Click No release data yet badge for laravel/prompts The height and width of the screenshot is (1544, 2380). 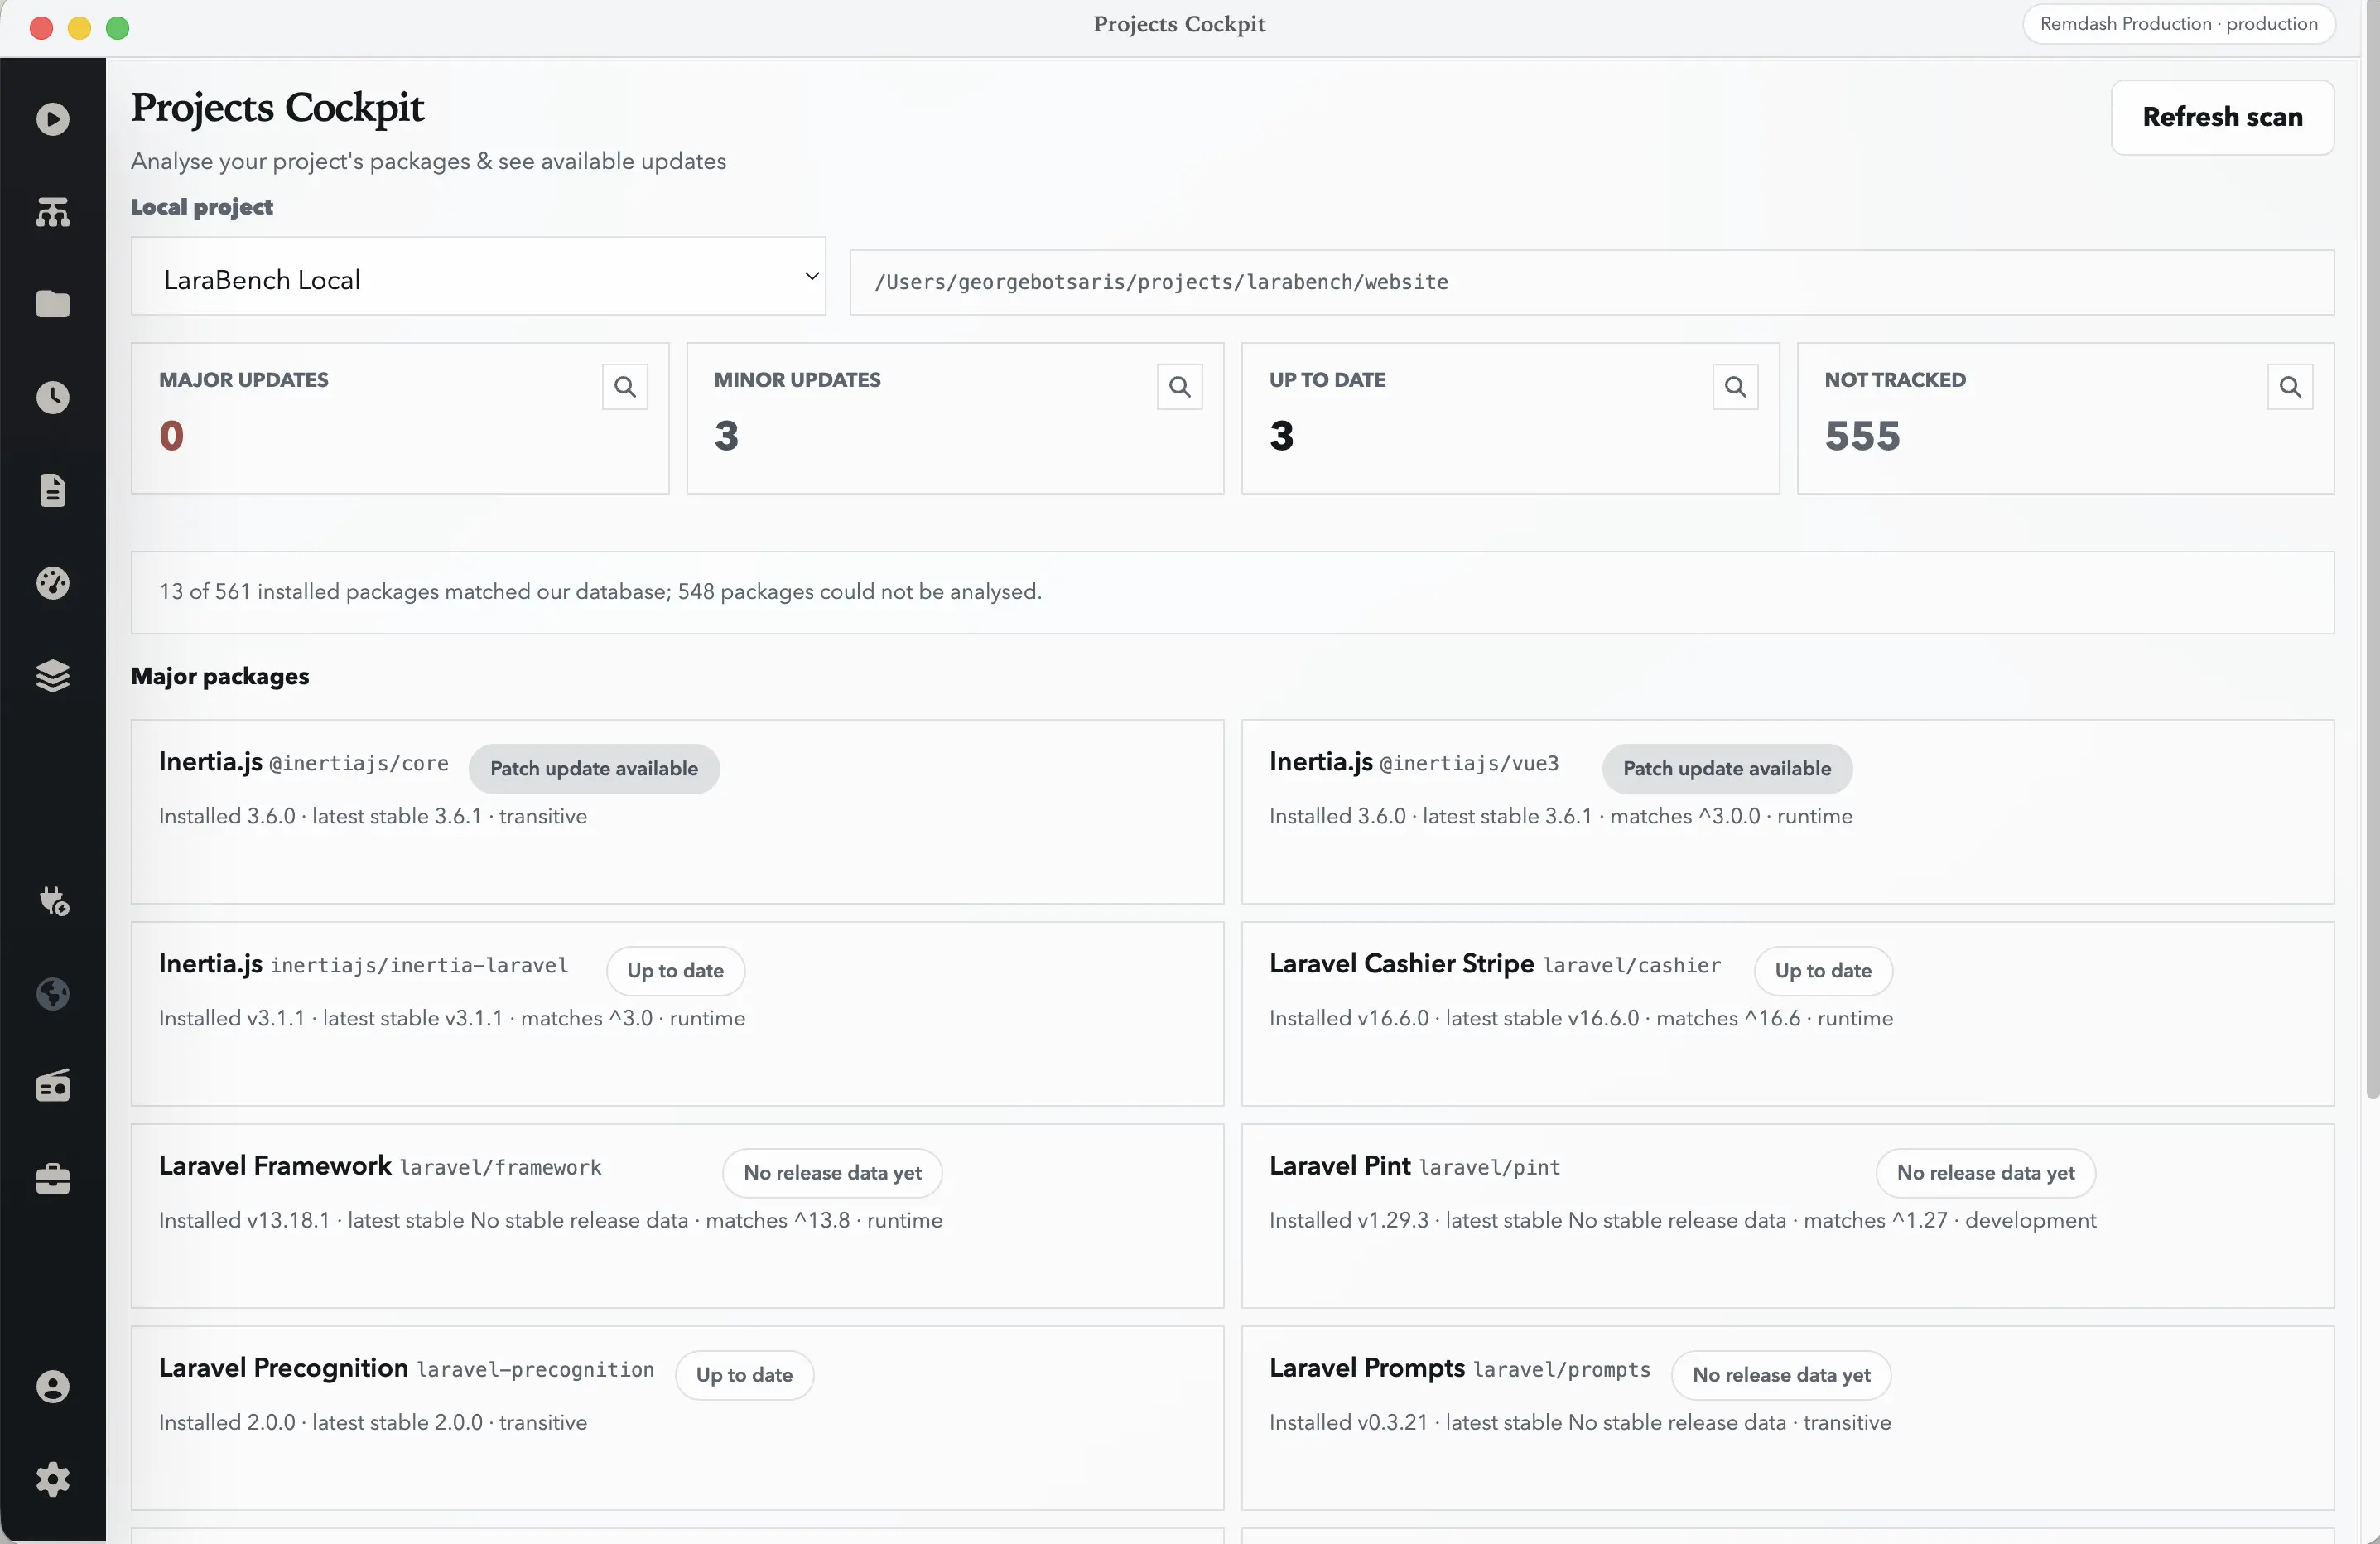1781,1375
